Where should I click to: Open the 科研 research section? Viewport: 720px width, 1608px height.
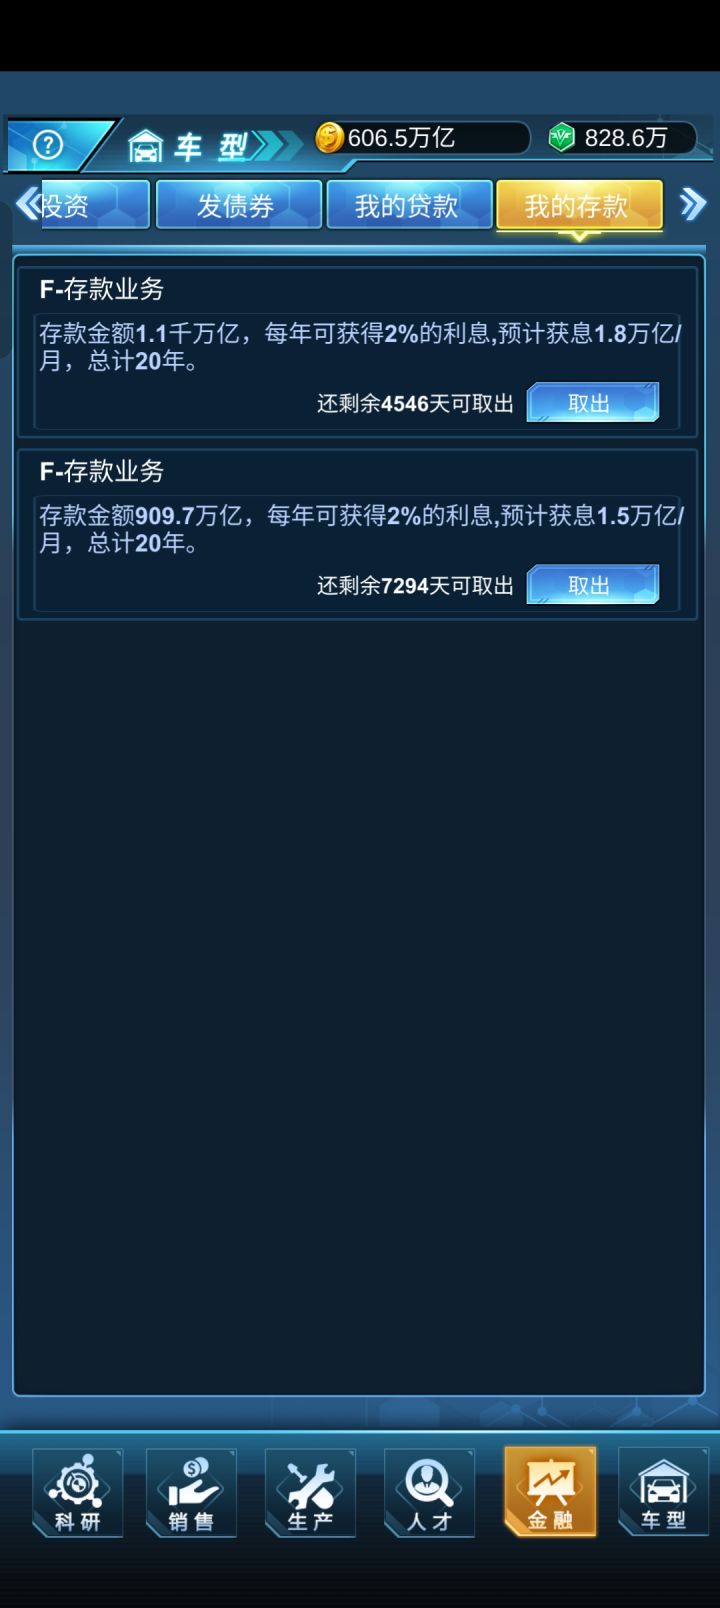(78, 1493)
